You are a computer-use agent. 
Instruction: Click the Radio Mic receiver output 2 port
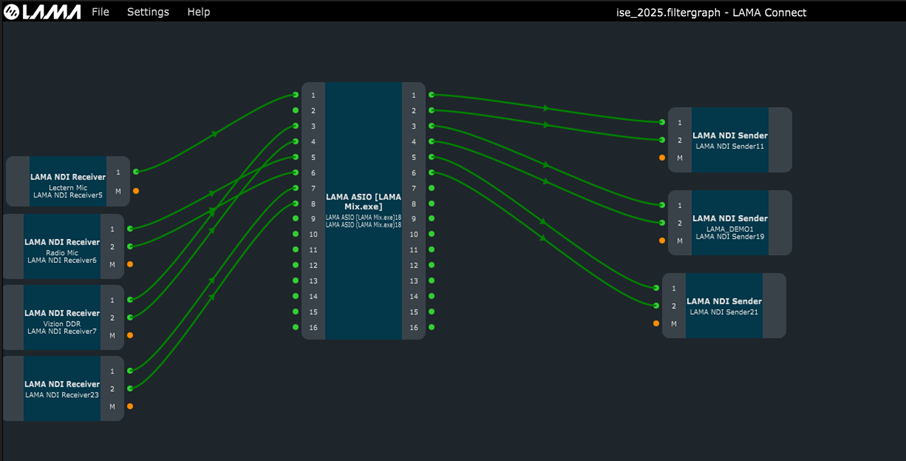coord(130,246)
